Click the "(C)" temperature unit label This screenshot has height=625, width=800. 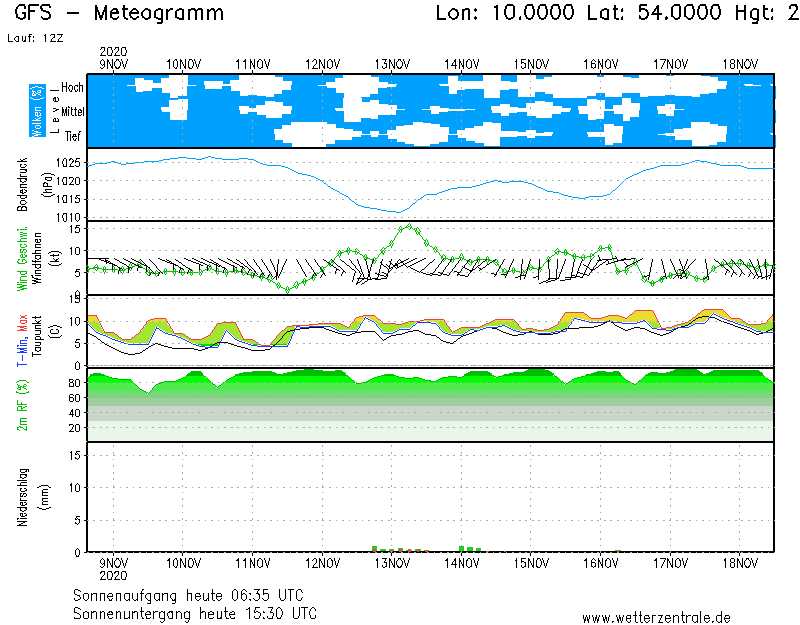55,331
